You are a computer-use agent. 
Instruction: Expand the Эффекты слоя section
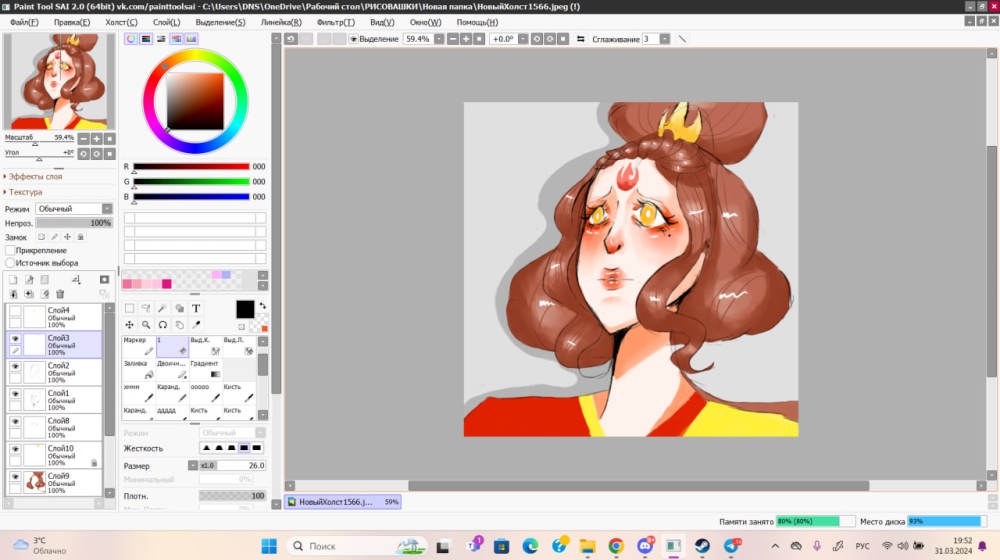coord(34,177)
